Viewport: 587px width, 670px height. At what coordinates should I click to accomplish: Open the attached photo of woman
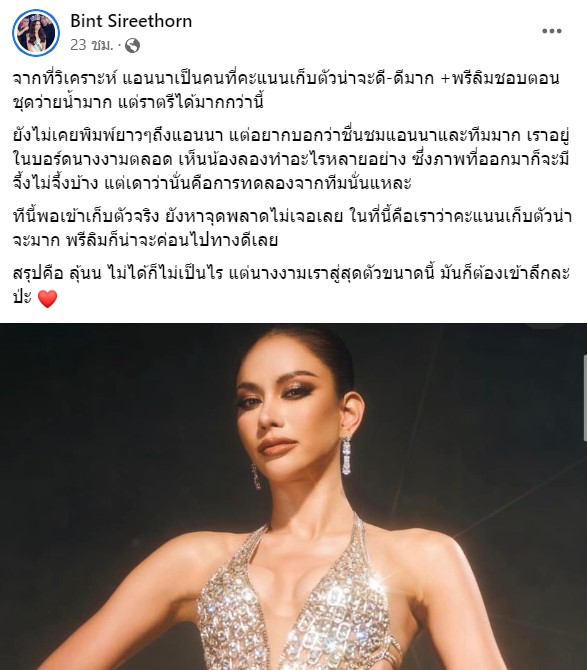pyautogui.click(x=294, y=497)
